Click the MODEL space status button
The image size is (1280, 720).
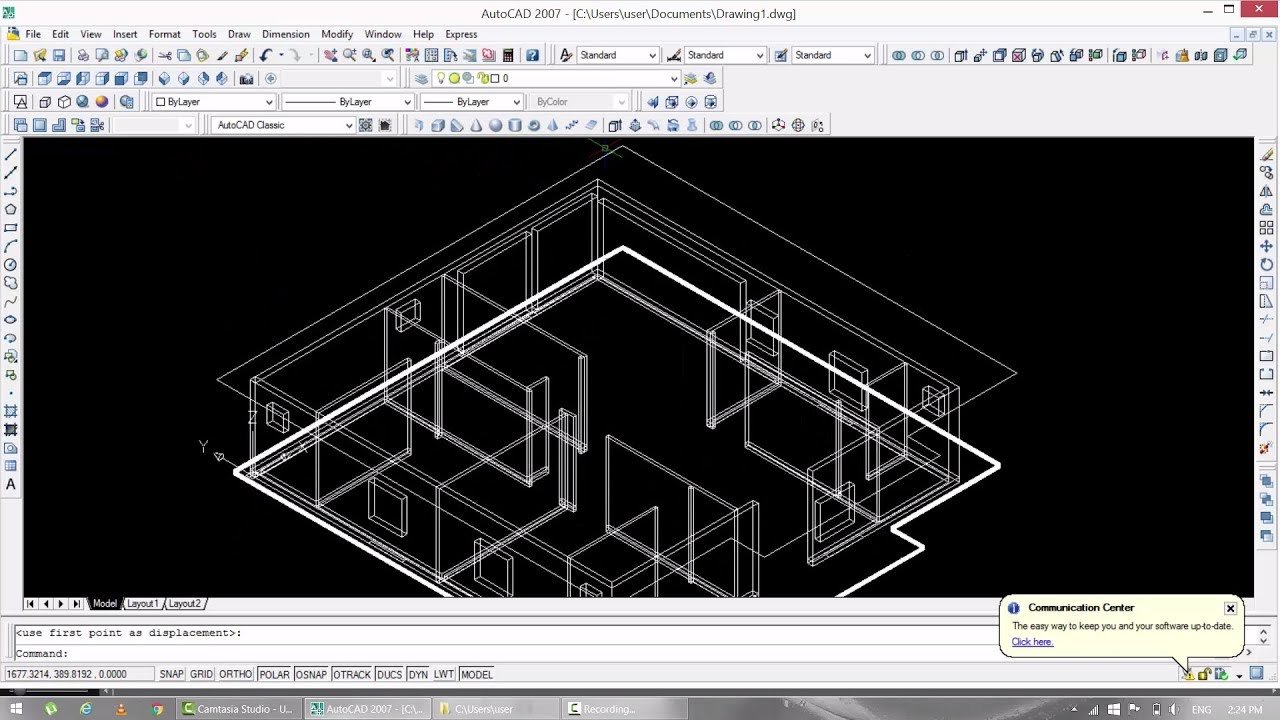pos(477,674)
